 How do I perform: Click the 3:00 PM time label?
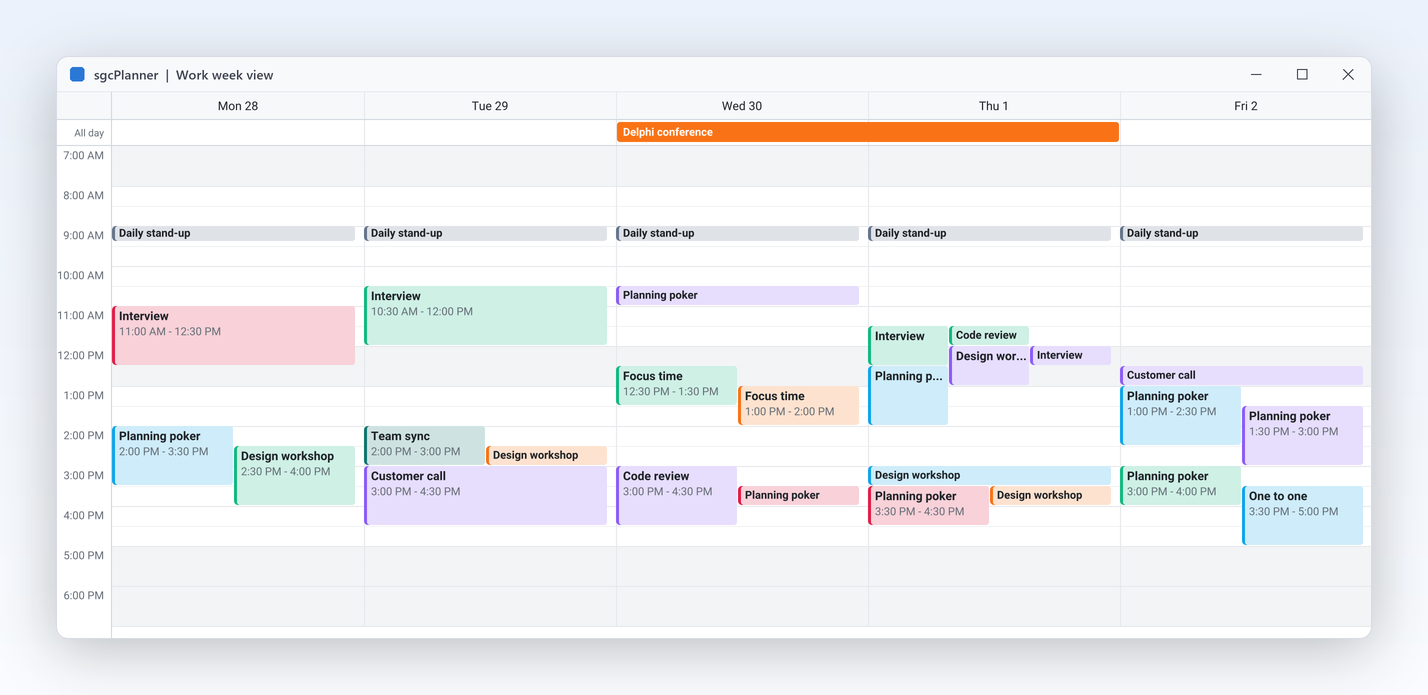click(x=84, y=476)
